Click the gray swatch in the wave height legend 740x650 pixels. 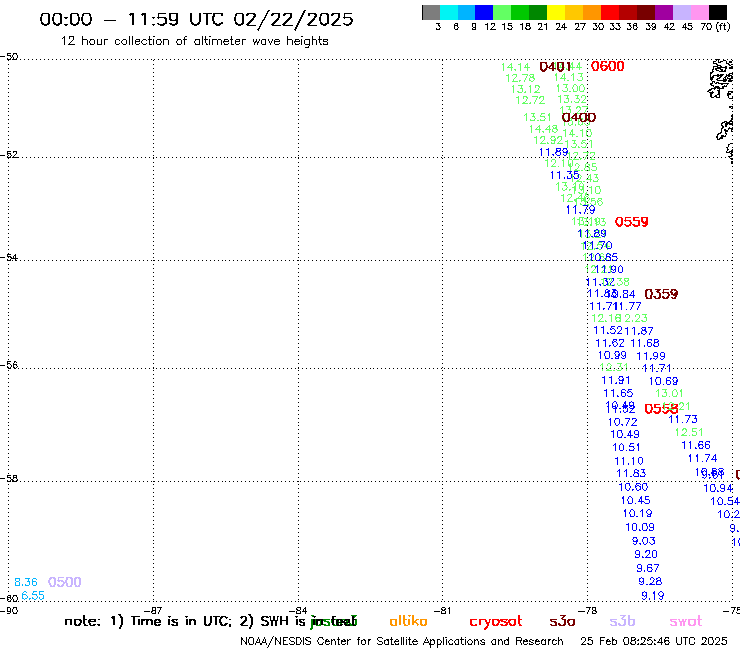point(431,12)
